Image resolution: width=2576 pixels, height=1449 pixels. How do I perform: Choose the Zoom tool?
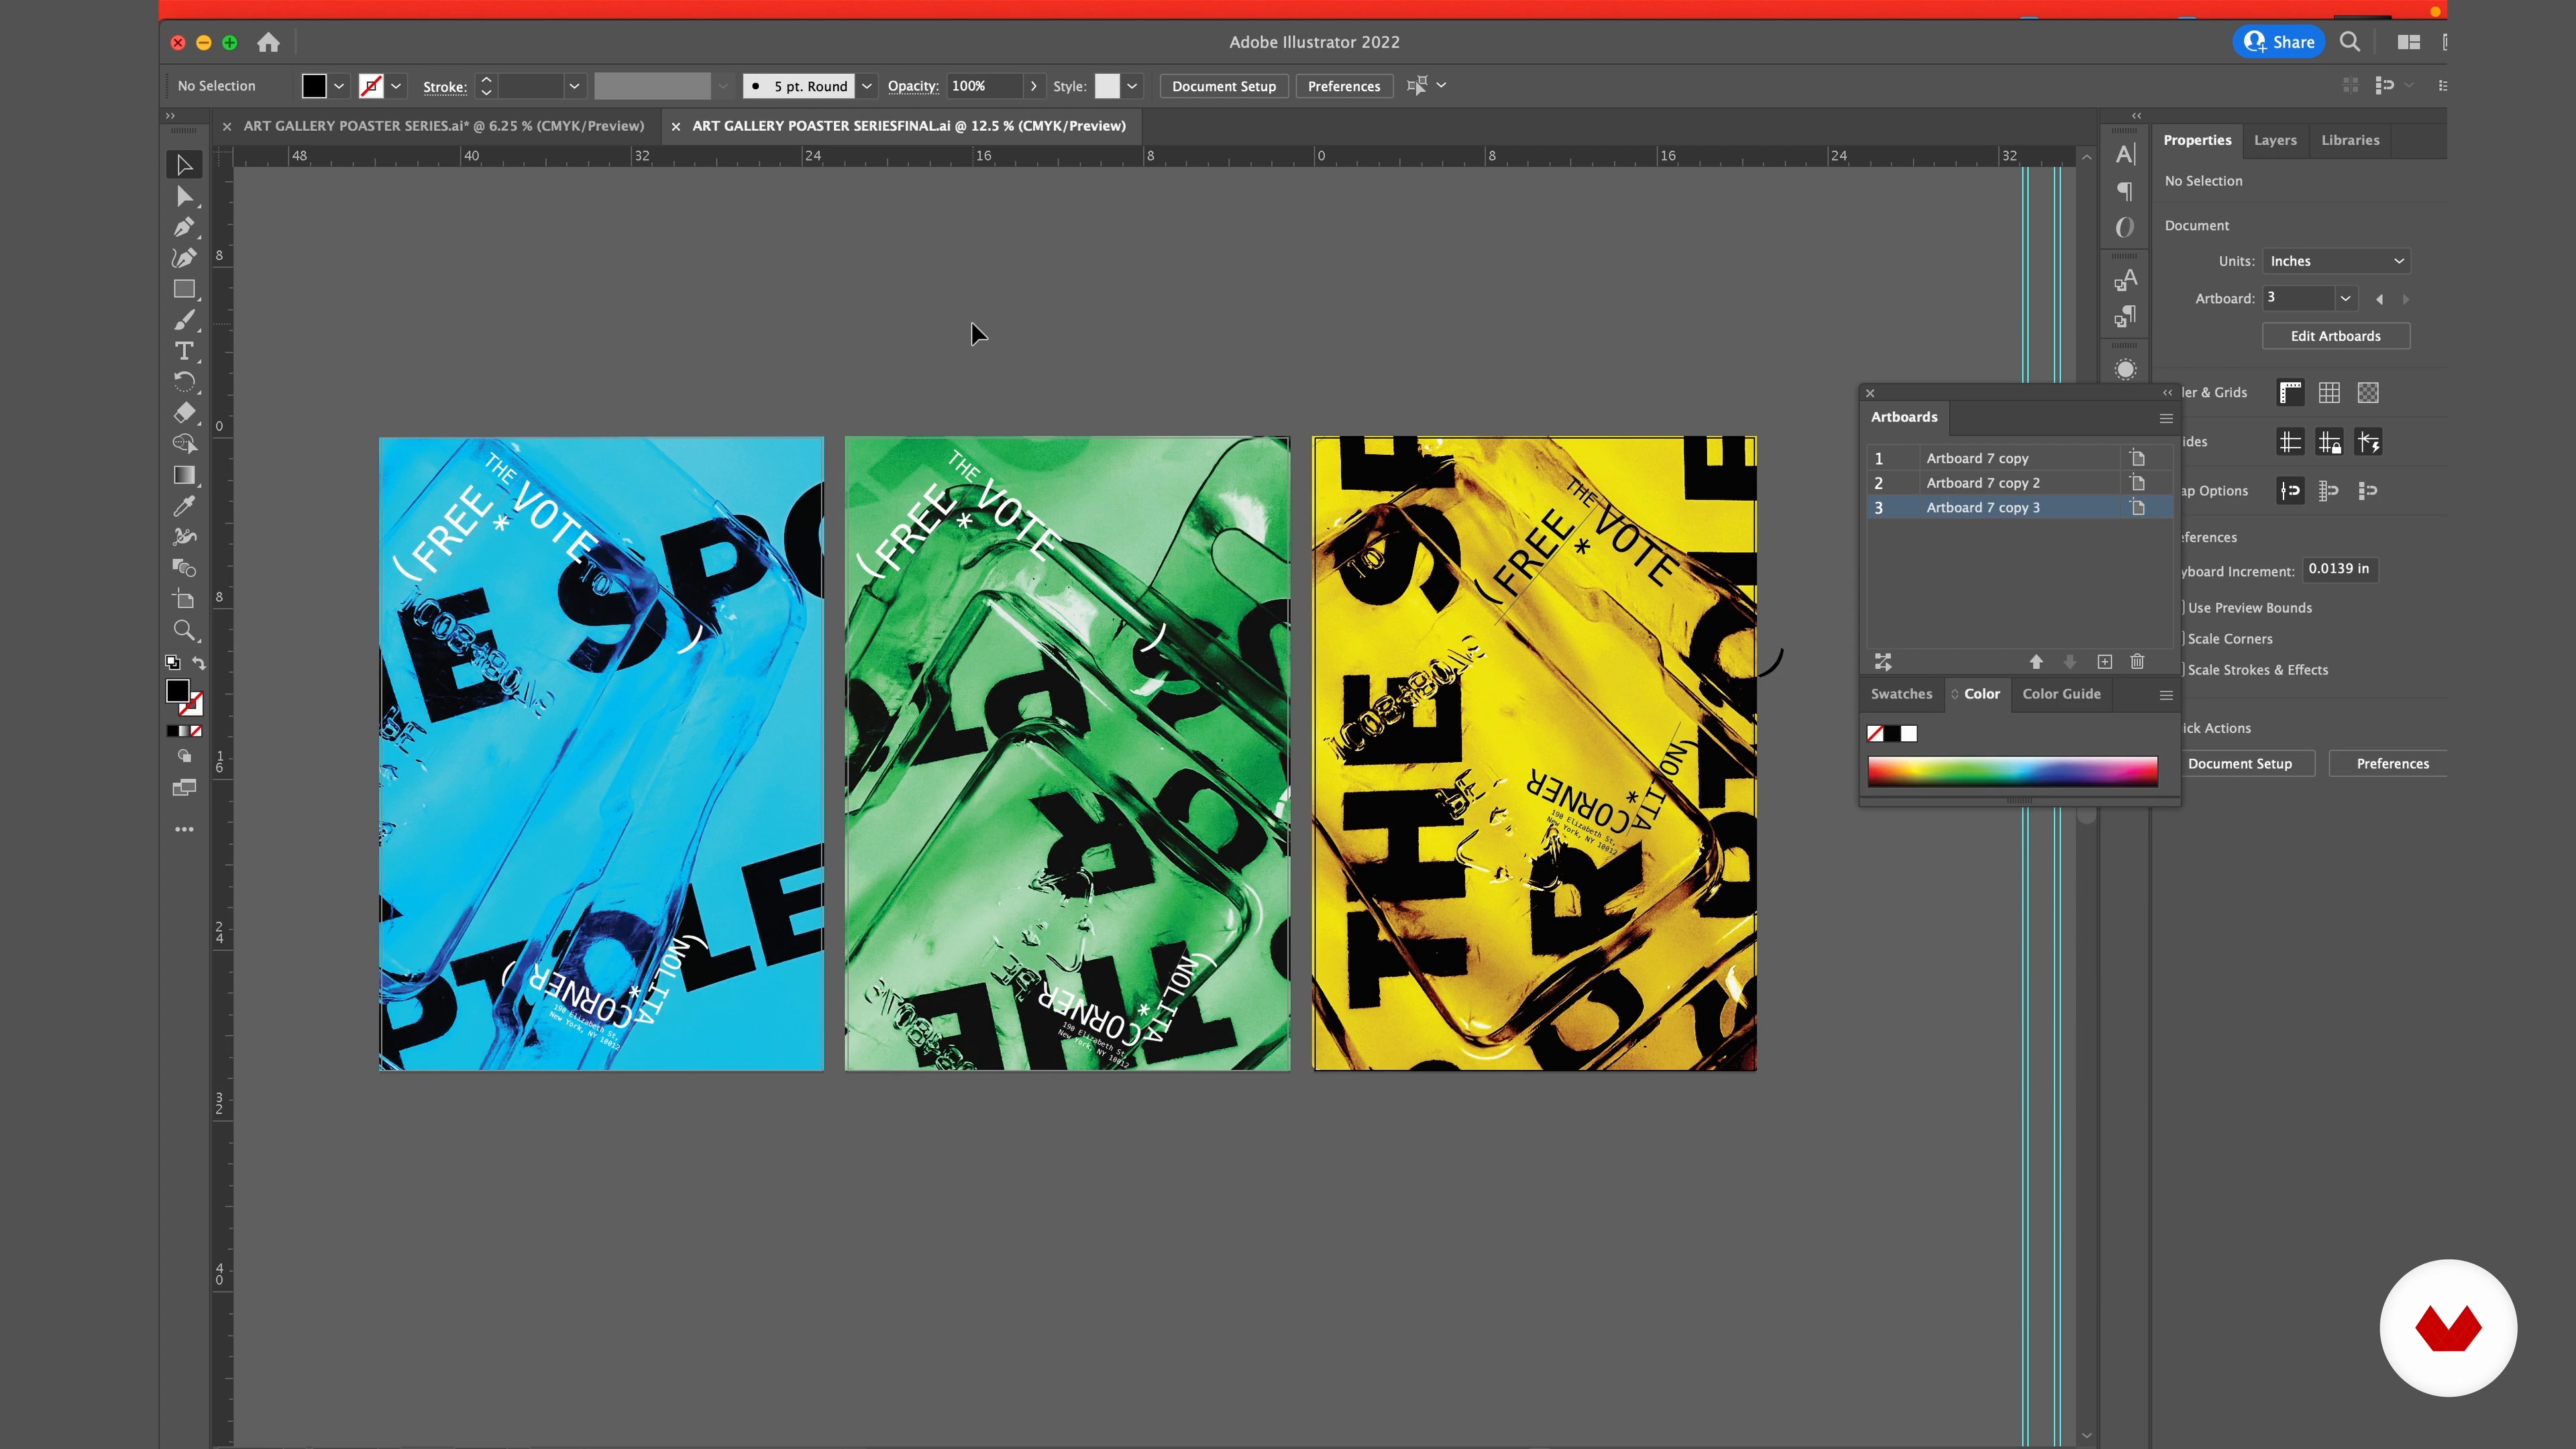184,630
